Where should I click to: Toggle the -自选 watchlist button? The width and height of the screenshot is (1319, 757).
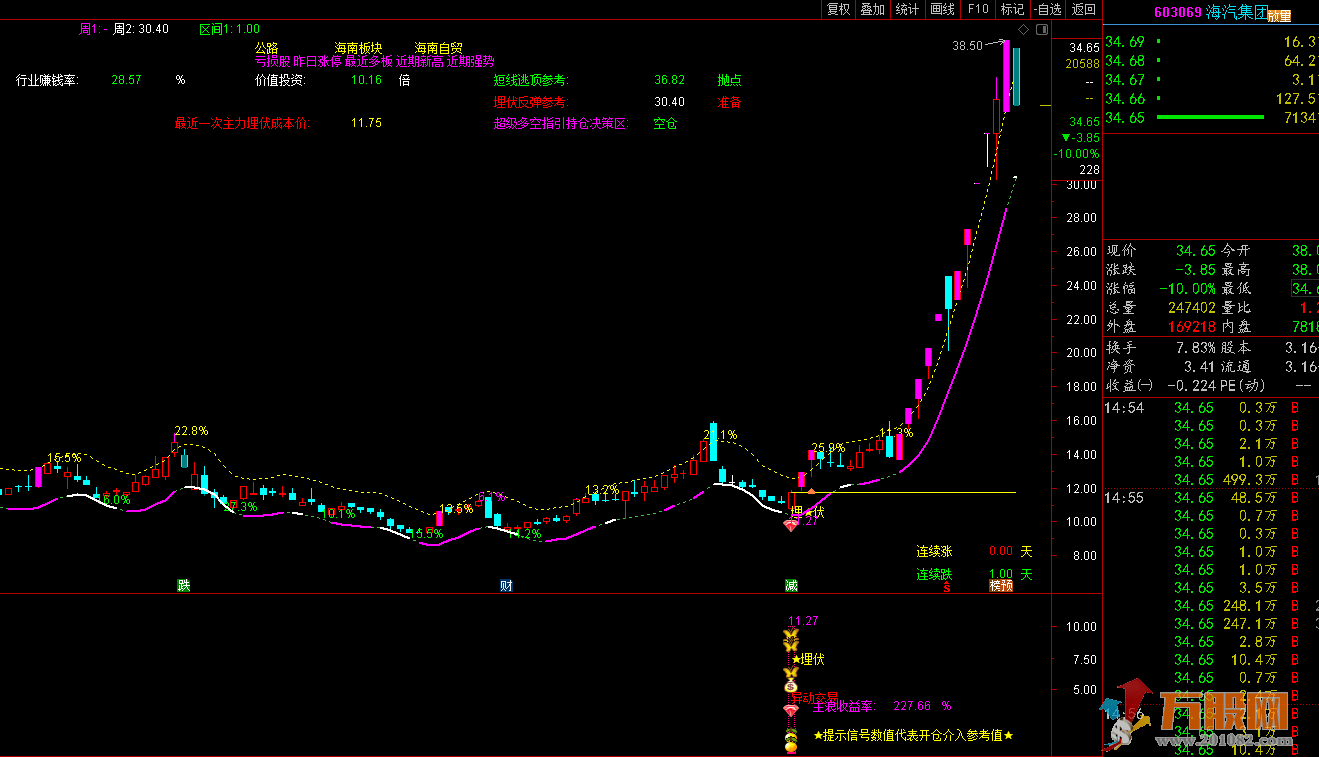point(1047,9)
